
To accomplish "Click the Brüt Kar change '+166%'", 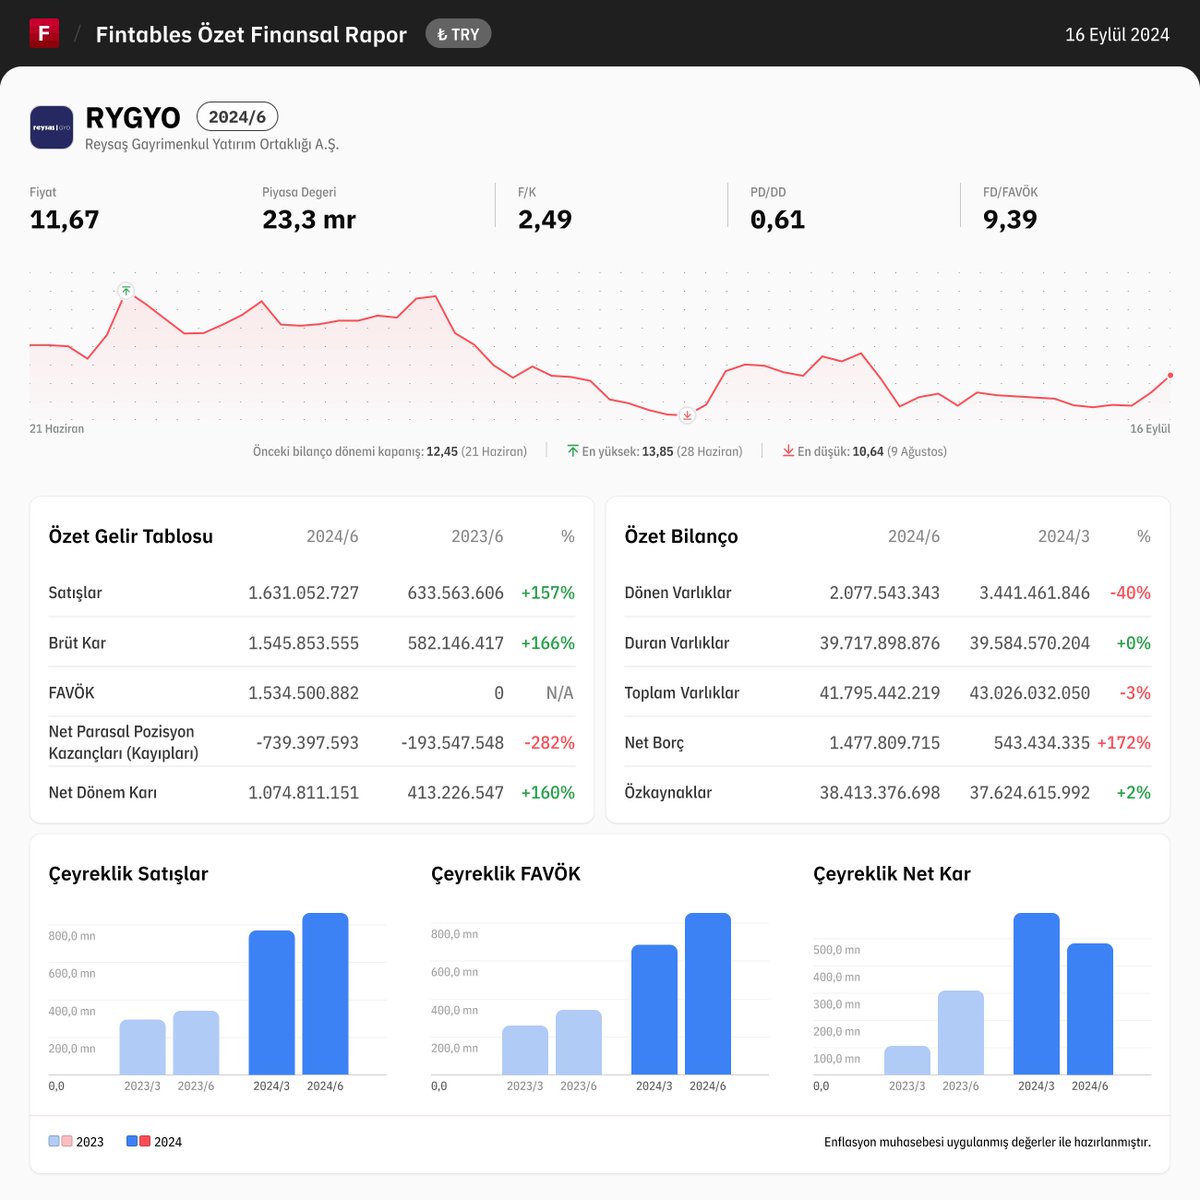I will pos(548,642).
